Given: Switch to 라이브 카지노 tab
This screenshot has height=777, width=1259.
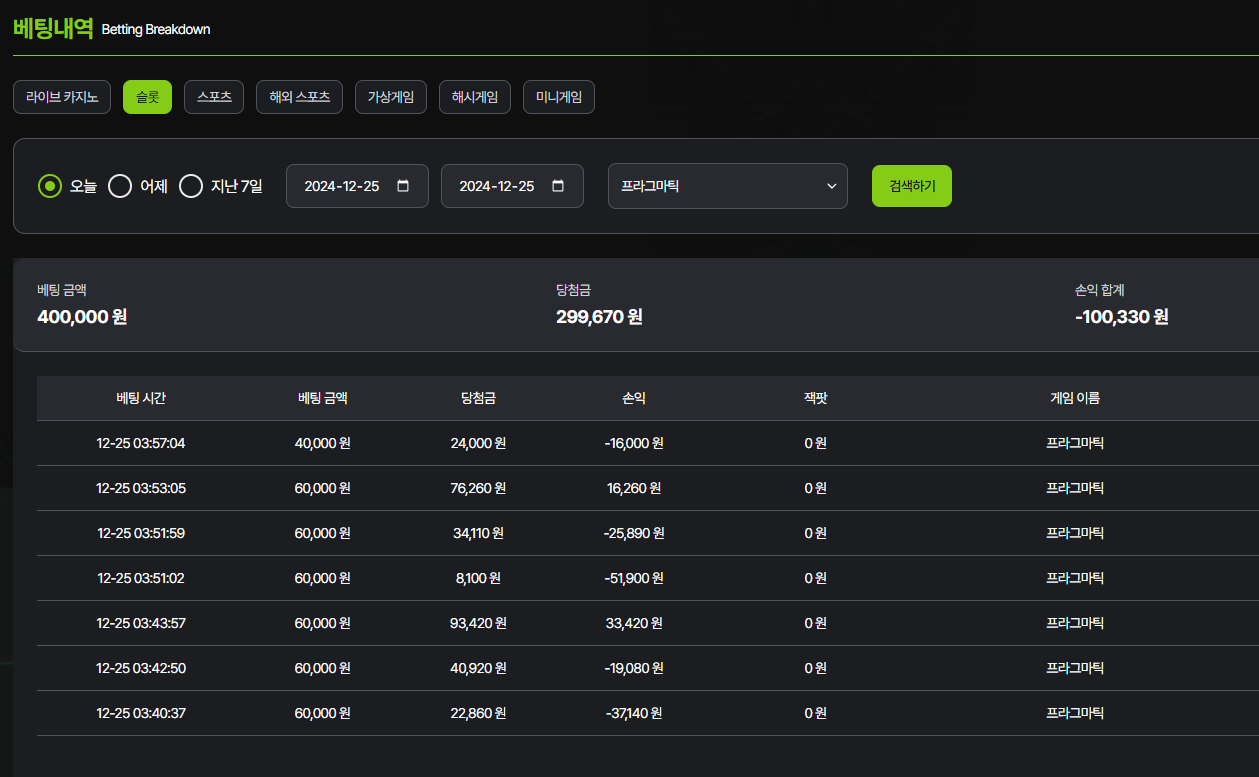Looking at the screenshot, I should point(62,97).
